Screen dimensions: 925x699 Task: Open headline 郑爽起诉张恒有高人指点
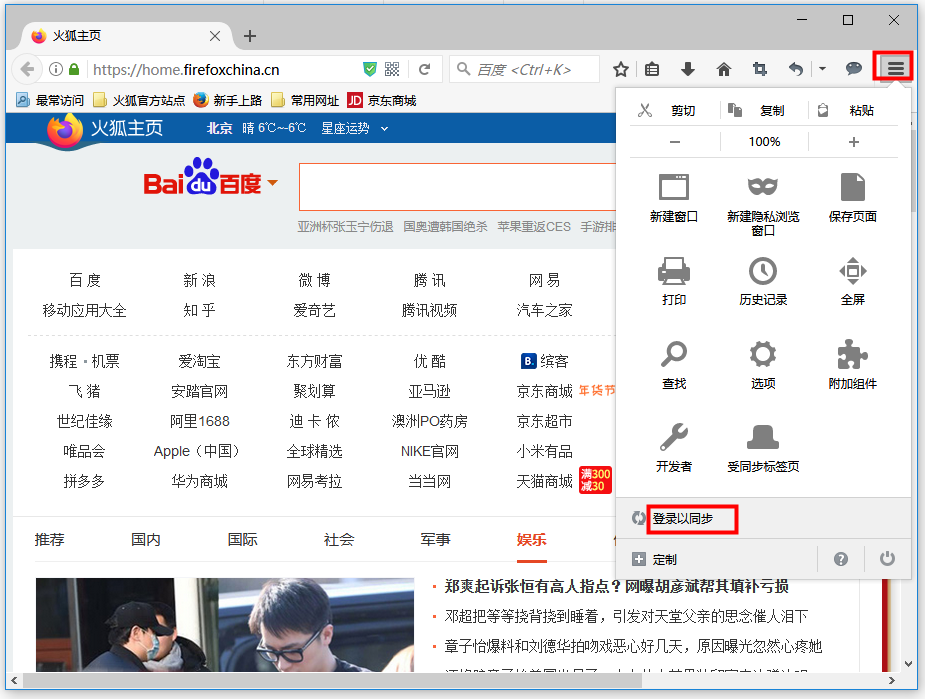click(x=616, y=586)
